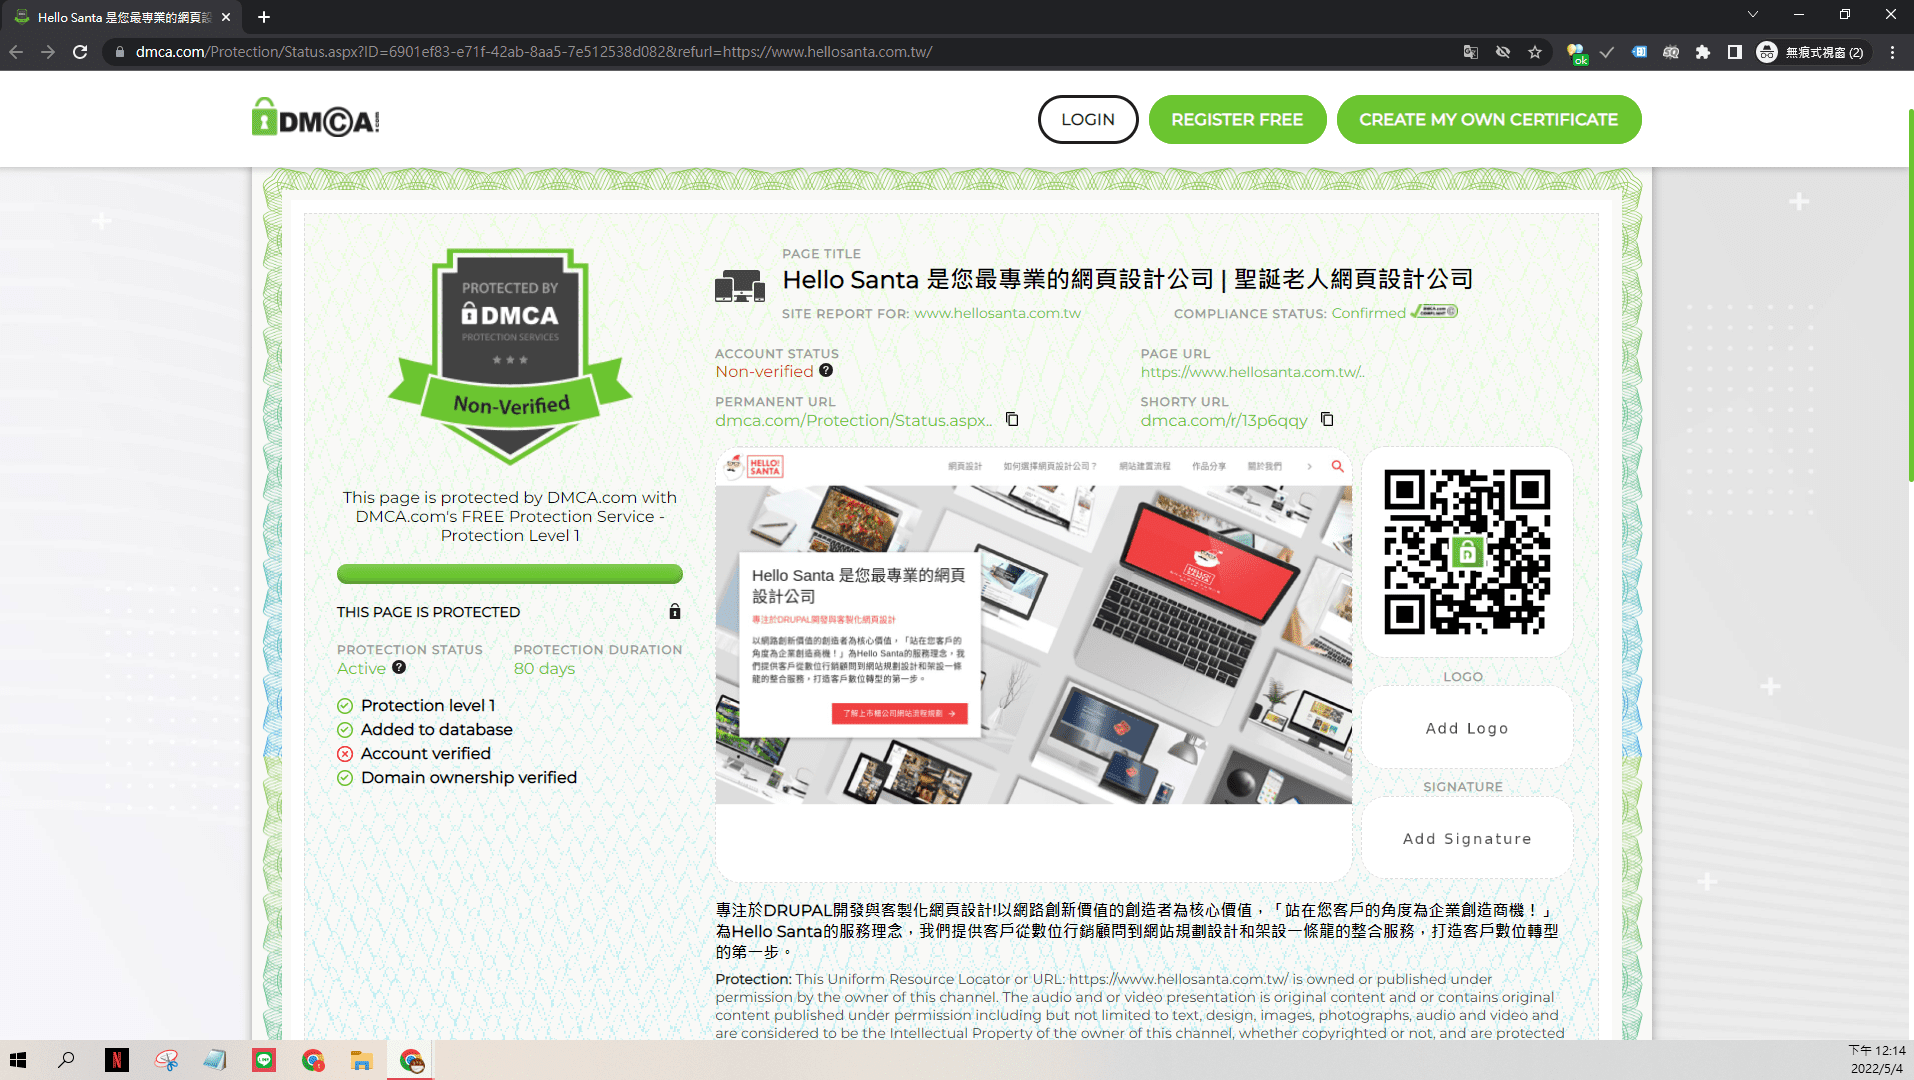Screen dimensions: 1914x1080
Task: Open Windows taskbar search
Action: pyautogui.click(x=66, y=1060)
